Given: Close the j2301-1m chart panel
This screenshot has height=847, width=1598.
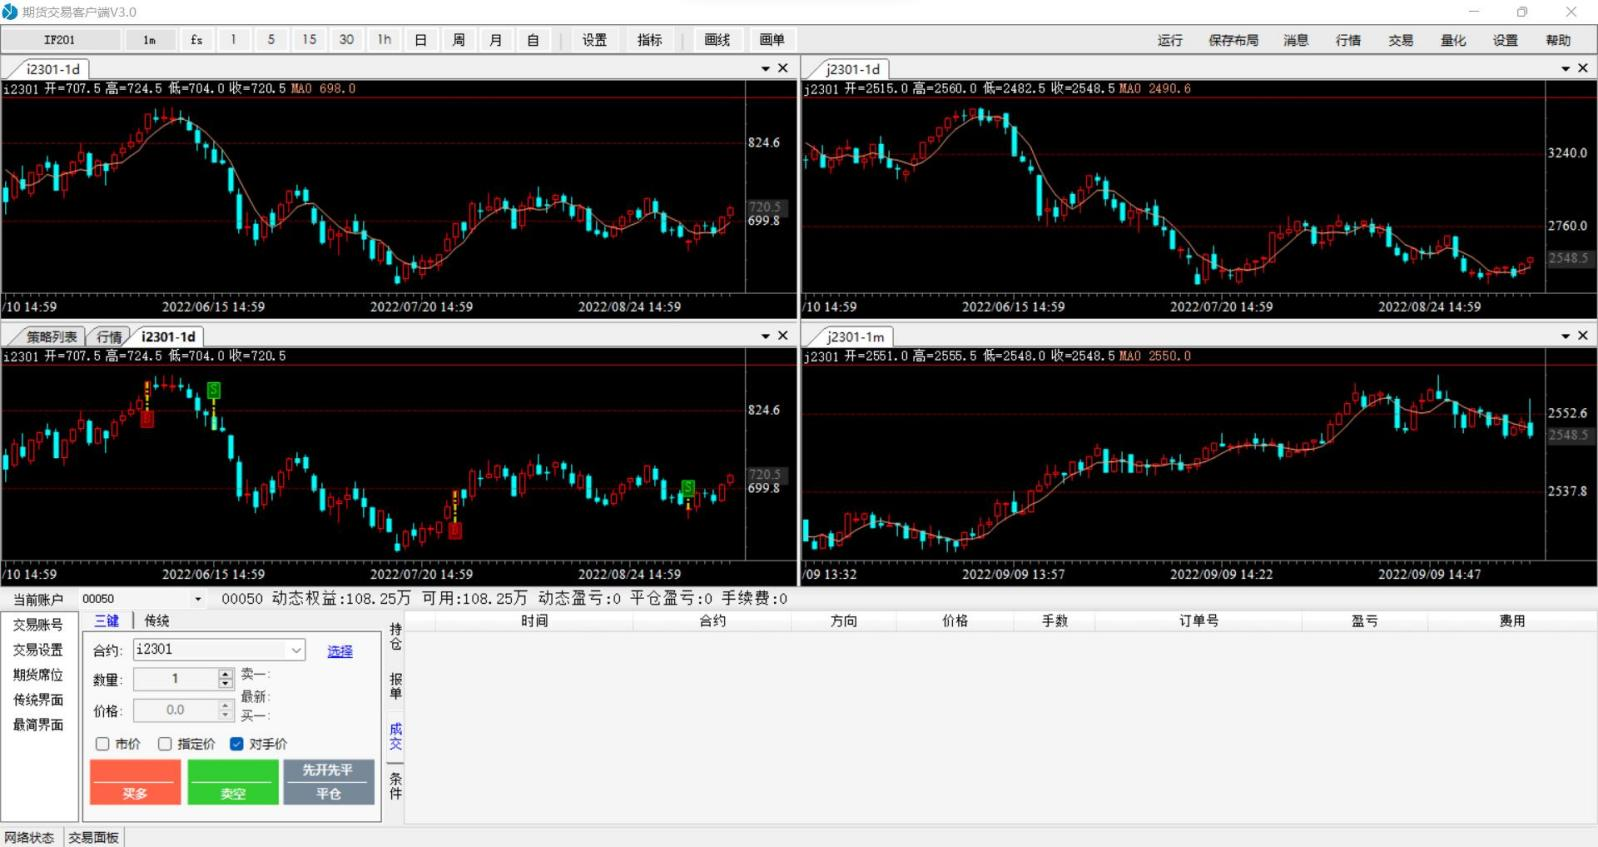Looking at the screenshot, I should (x=1583, y=336).
